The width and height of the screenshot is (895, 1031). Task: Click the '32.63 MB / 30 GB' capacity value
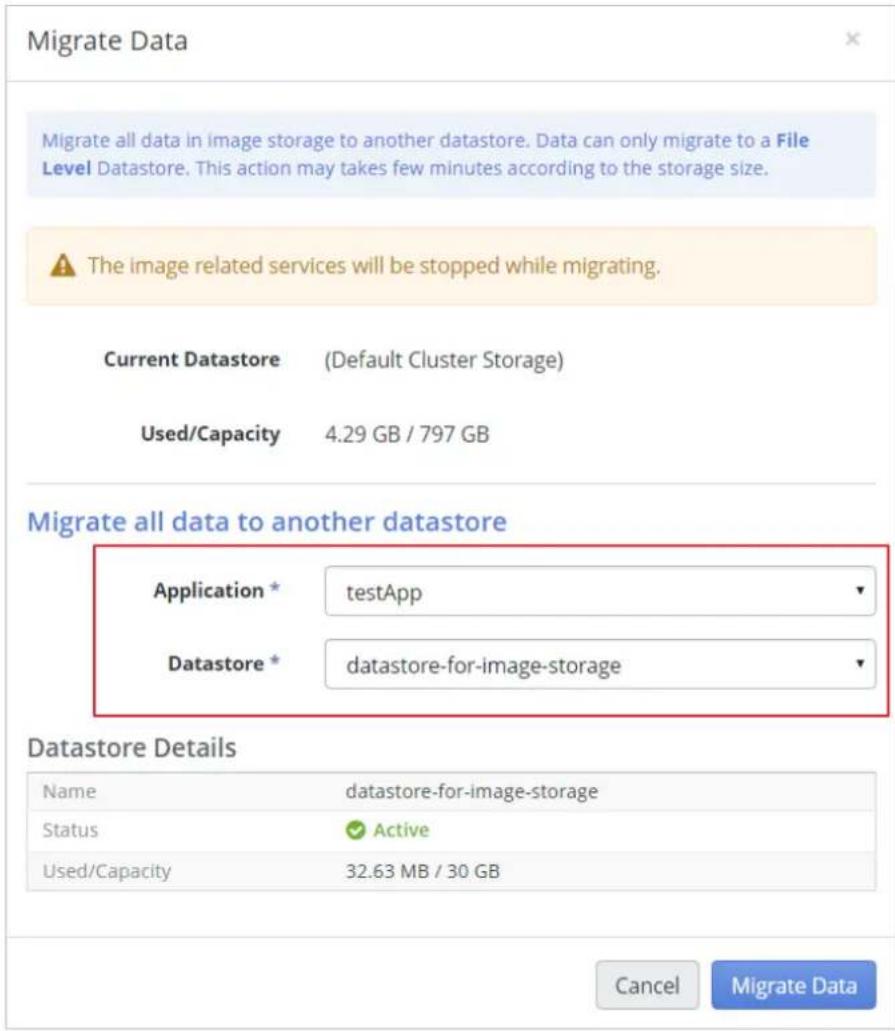coord(423,871)
